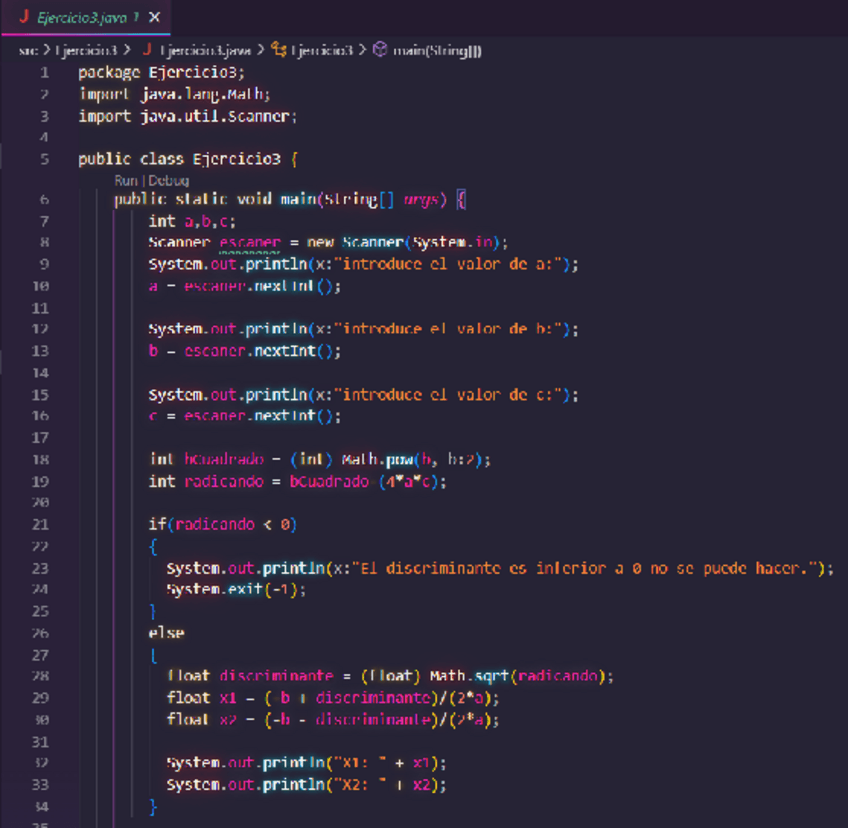
Task: Click the Ejercicio3 class symbol icon in breadcrumbs
Action: tap(279, 50)
